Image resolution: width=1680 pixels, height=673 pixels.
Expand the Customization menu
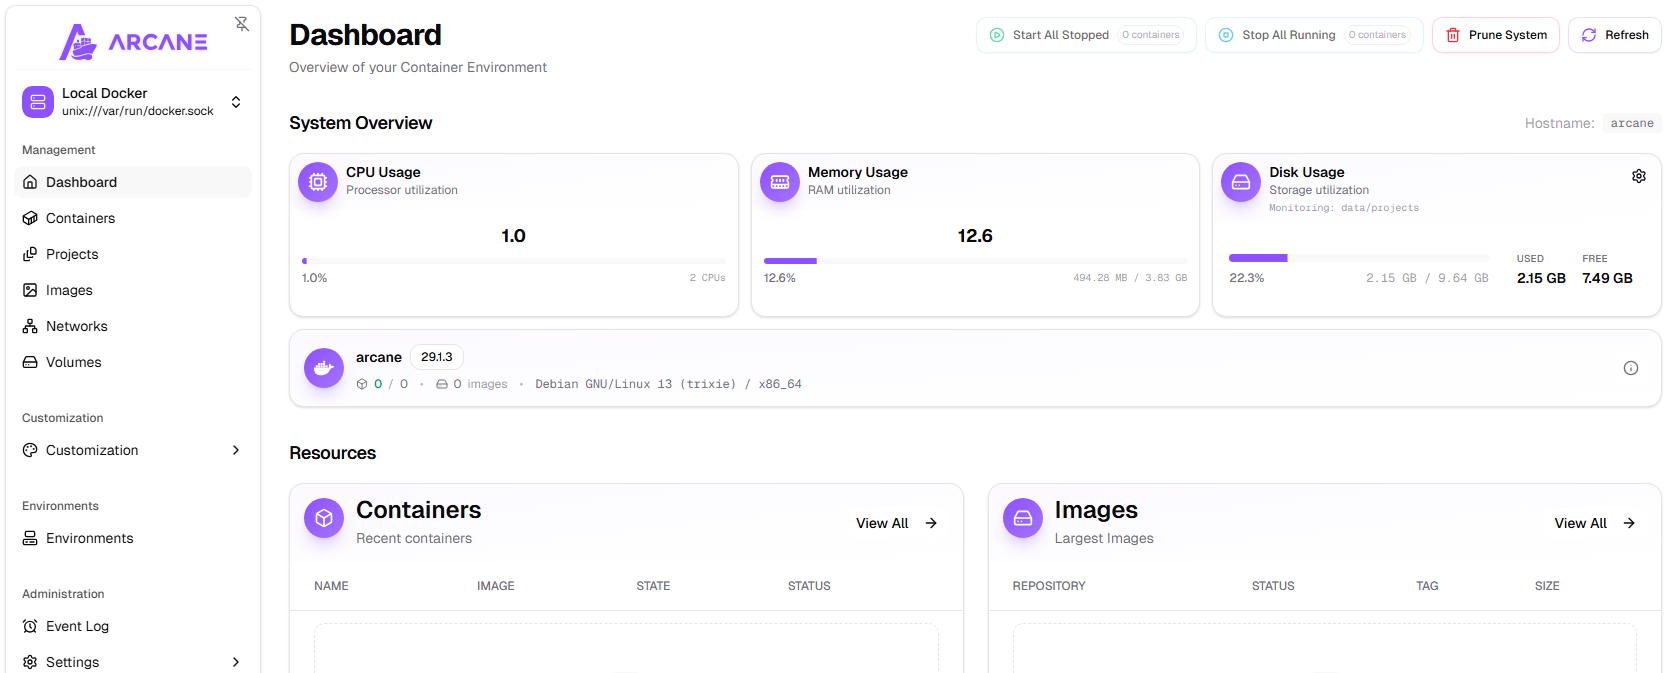pos(236,450)
